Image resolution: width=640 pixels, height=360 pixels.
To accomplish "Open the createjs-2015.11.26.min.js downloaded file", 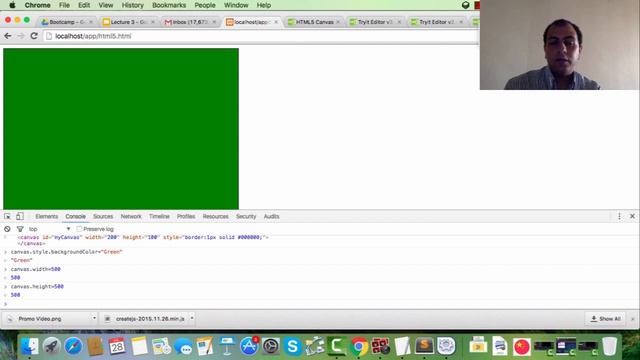I will [x=150, y=319].
